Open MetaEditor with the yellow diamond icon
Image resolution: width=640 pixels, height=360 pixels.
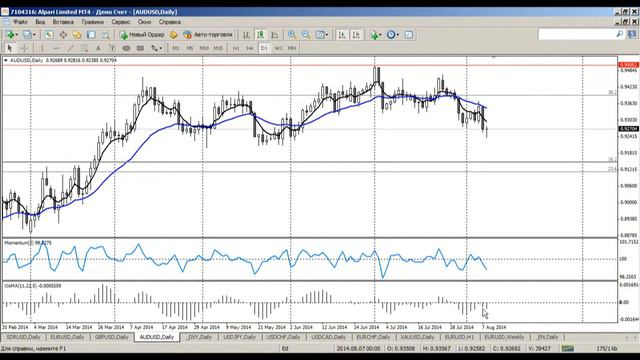[x=173, y=35]
